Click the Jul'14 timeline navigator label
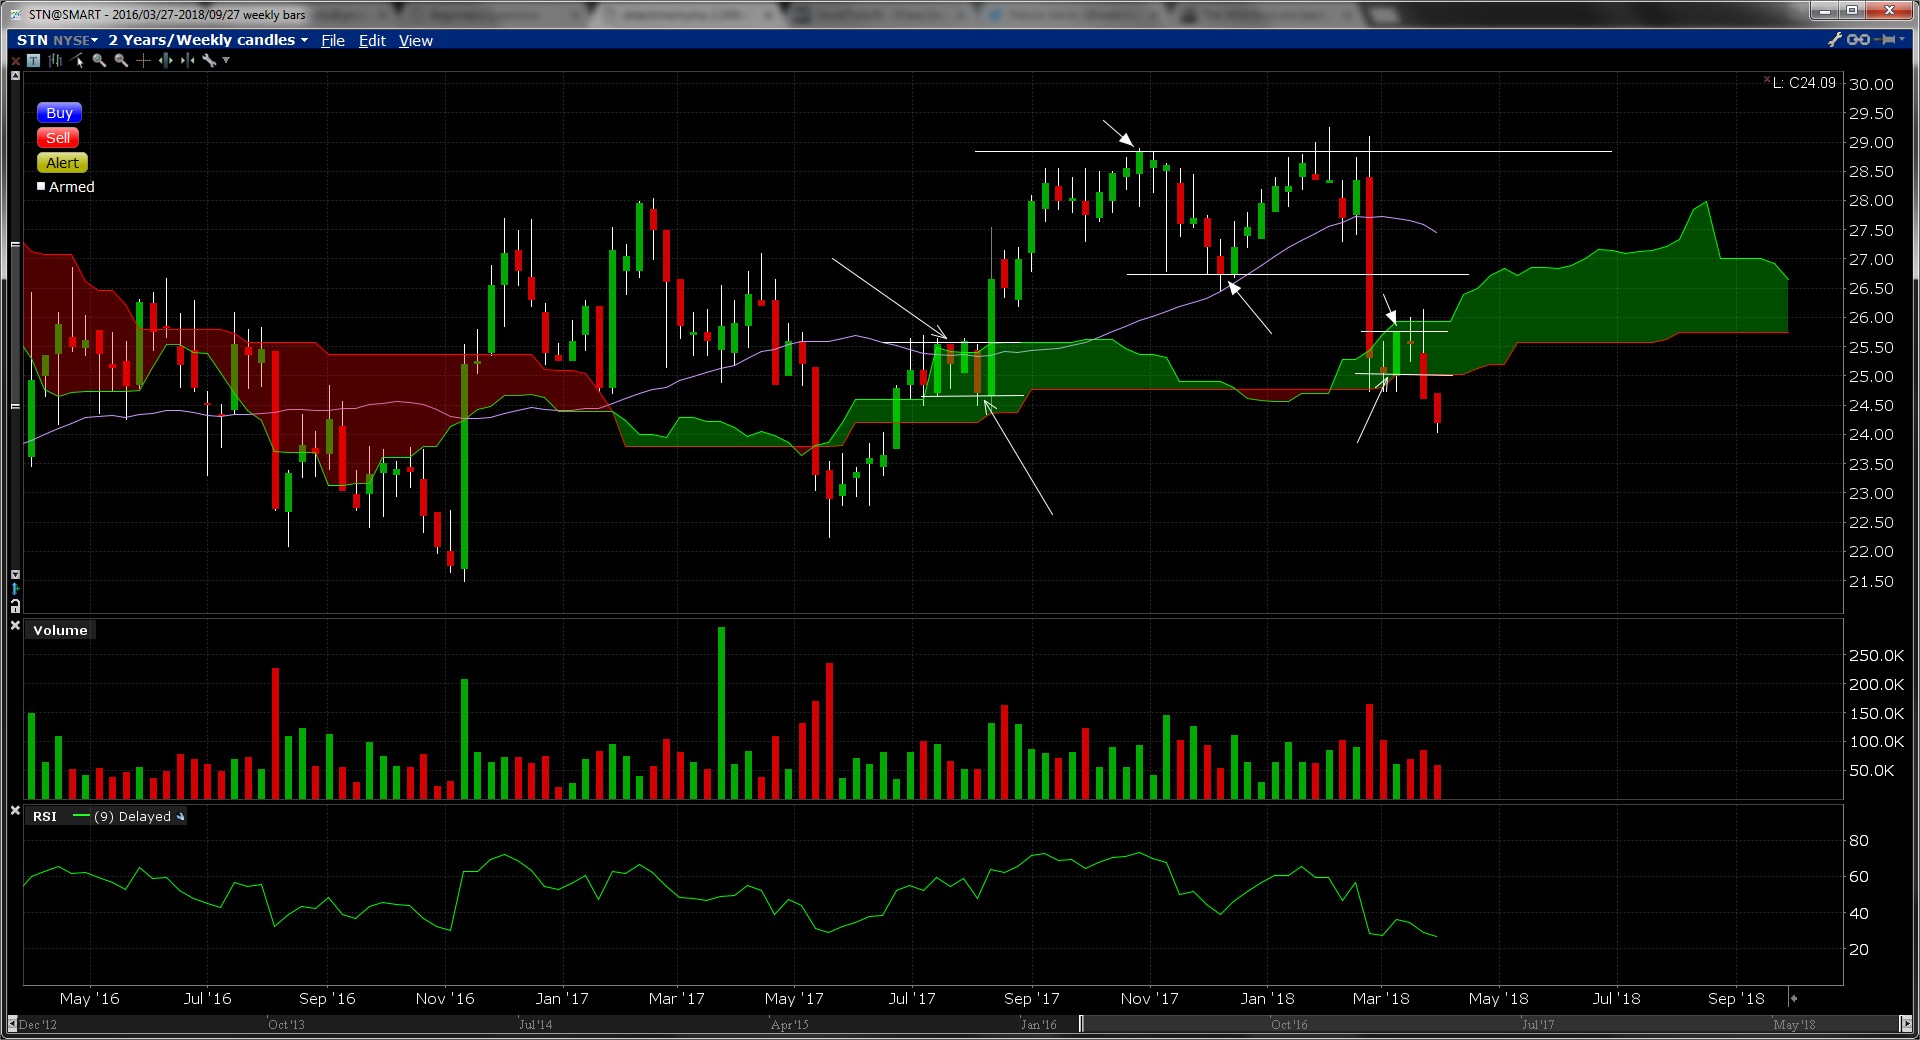 (x=535, y=1024)
